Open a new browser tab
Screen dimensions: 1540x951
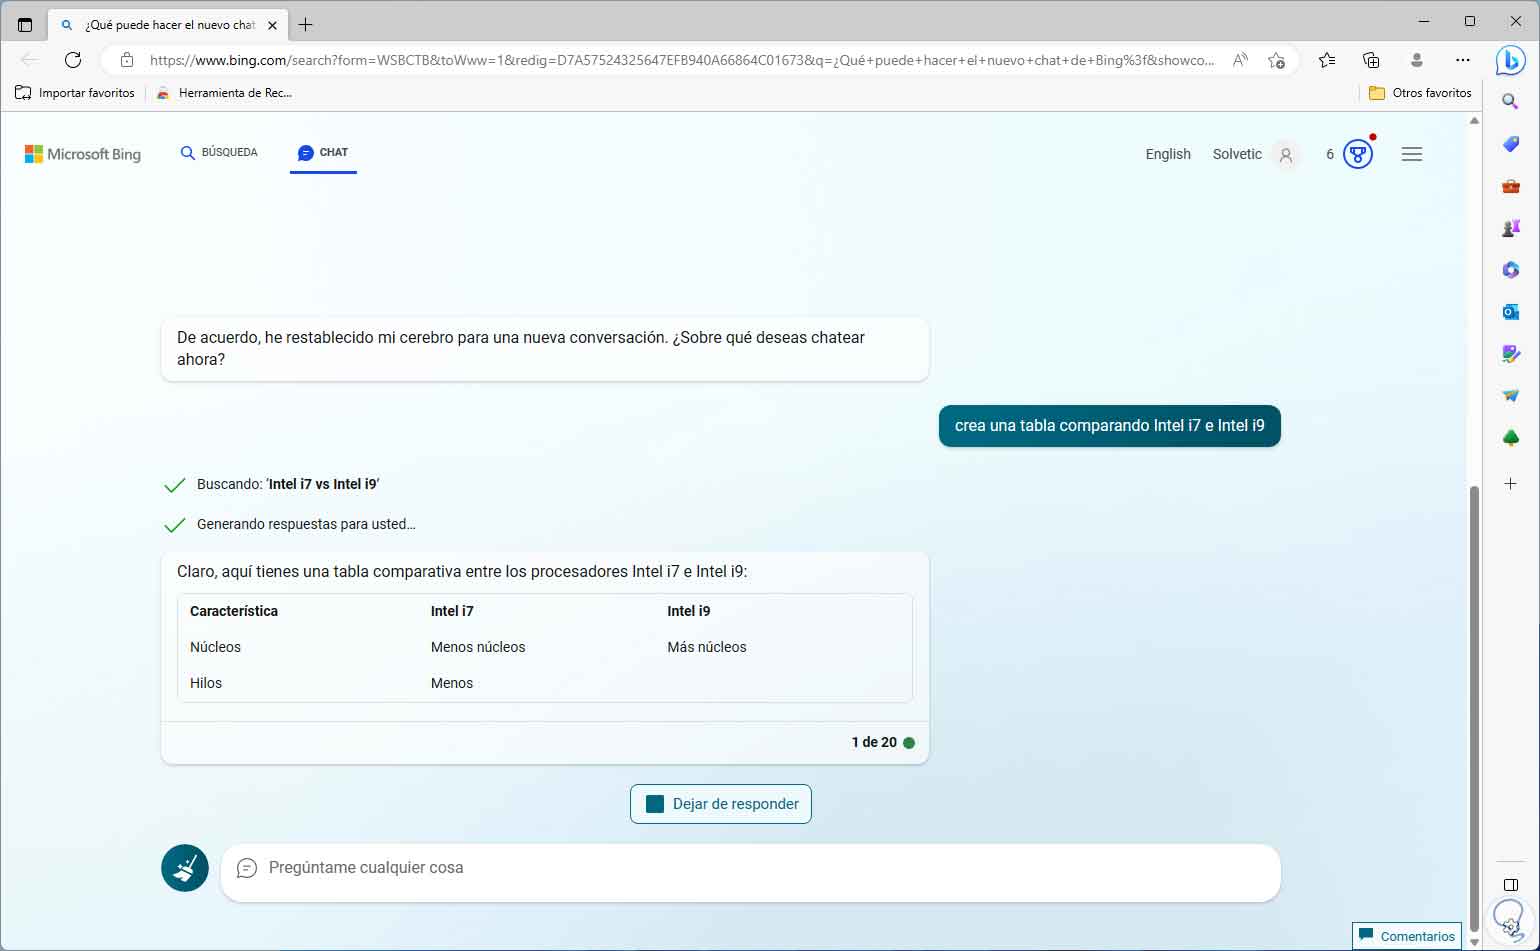306,25
